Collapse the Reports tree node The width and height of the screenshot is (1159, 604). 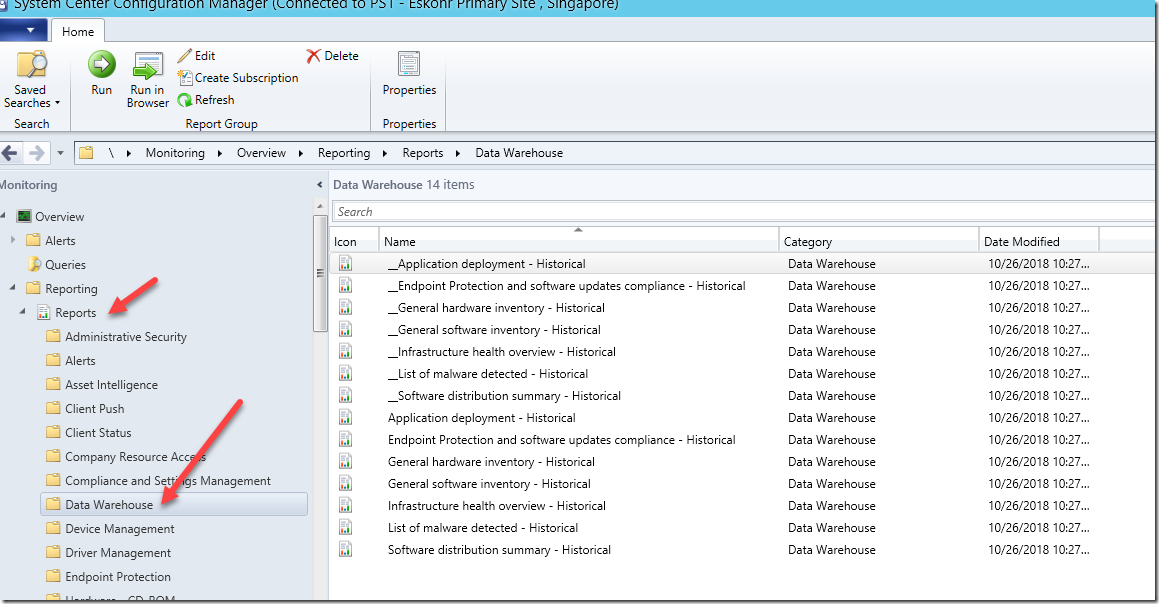[x=23, y=312]
